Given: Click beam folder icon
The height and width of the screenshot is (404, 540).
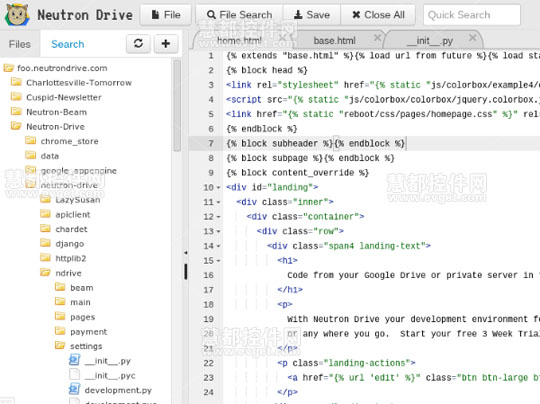Looking at the screenshot, I should (60, 287).
